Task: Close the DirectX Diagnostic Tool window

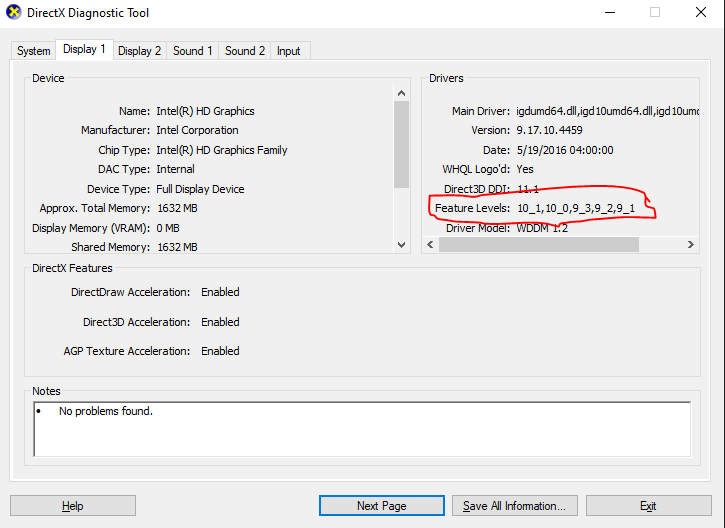Action: coord(701,12)
